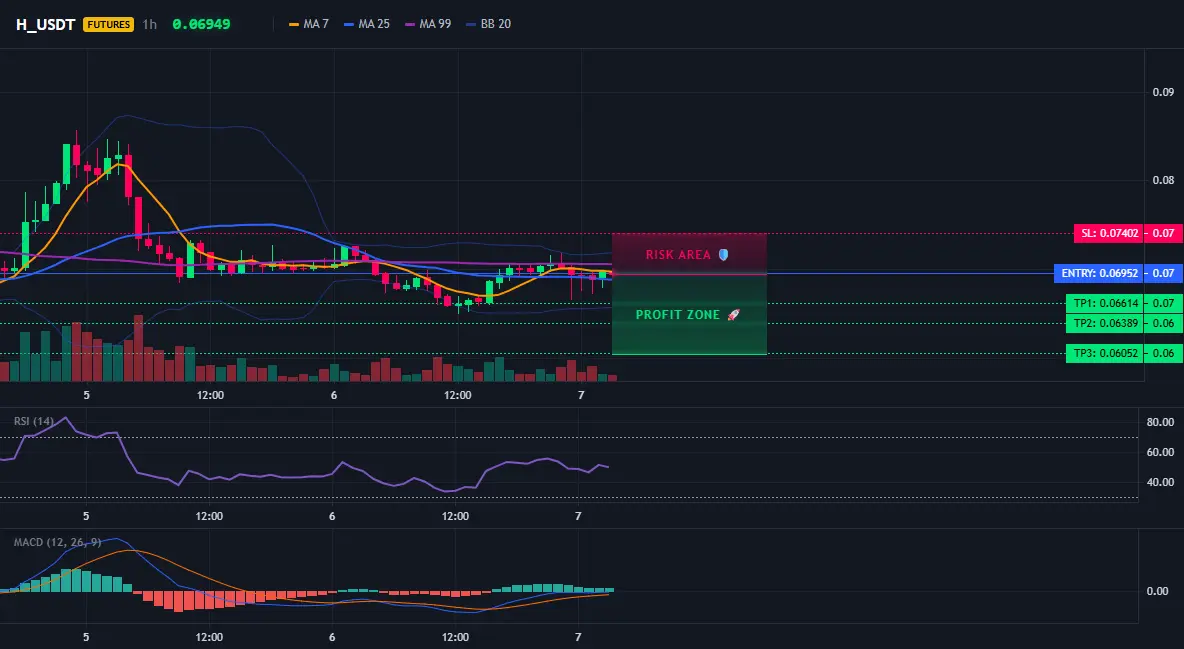1184x649 pixels.
Task: Click the 0.09 price axis value
Action: [1164, 92]
